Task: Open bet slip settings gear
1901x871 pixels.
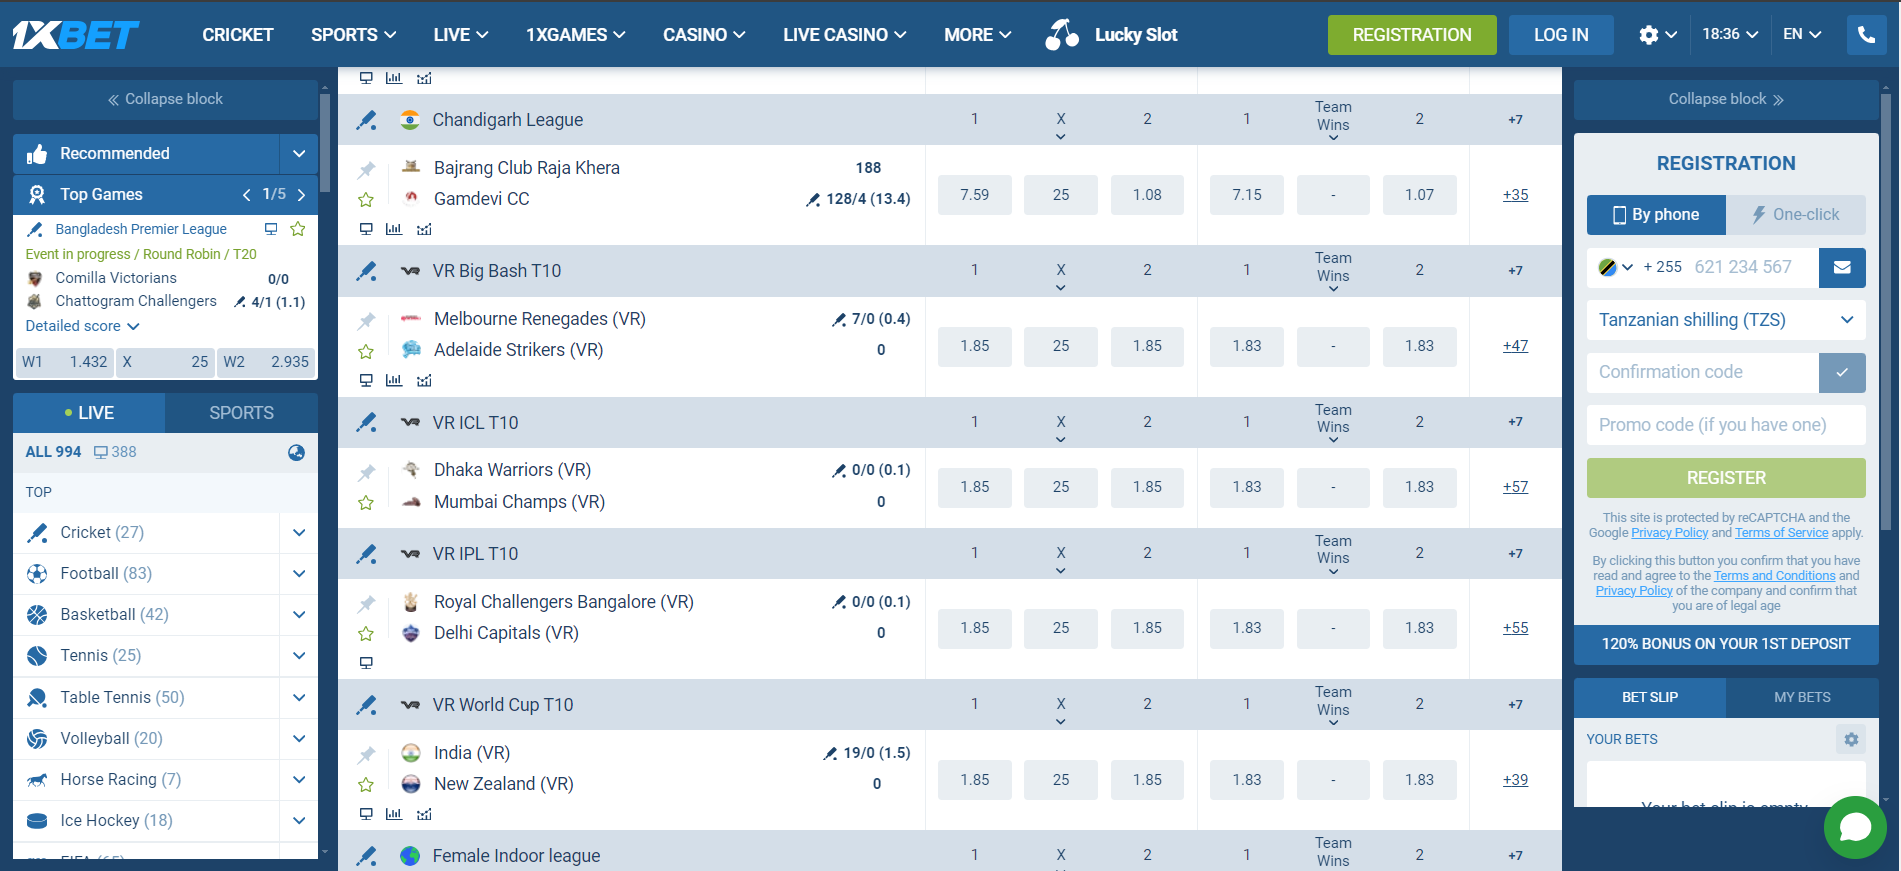Action: pyautogui.click(x=1851, y=739)
